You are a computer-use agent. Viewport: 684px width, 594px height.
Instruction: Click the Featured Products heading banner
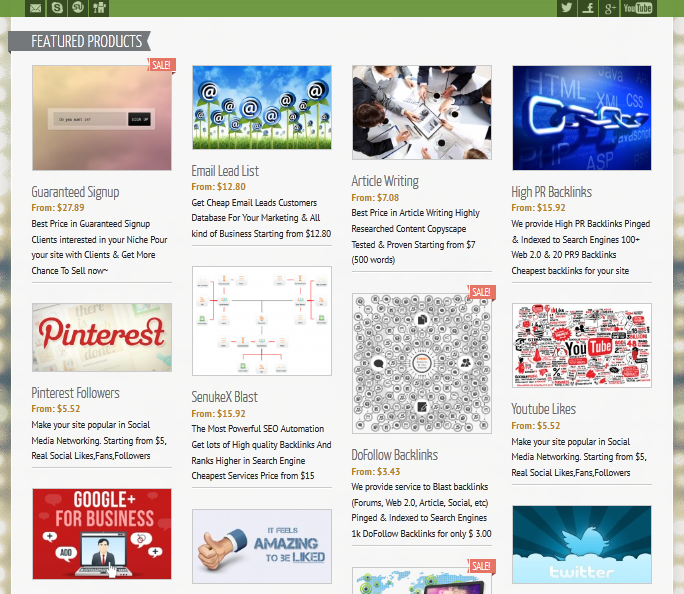pos(80,41)
